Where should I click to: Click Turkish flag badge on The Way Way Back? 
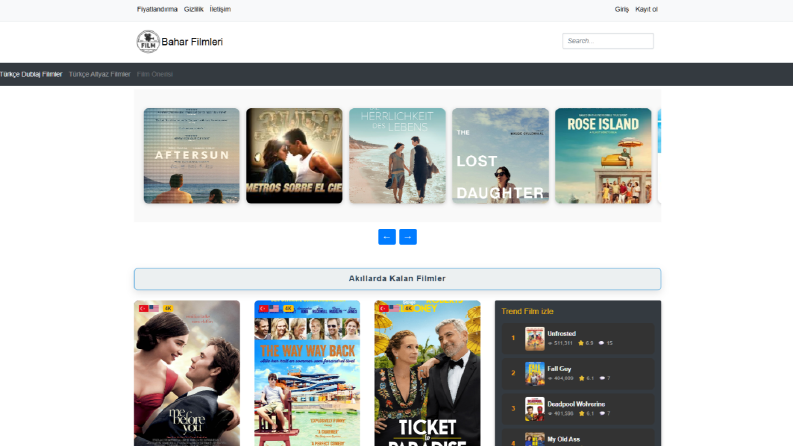click(x=263, y=308)
